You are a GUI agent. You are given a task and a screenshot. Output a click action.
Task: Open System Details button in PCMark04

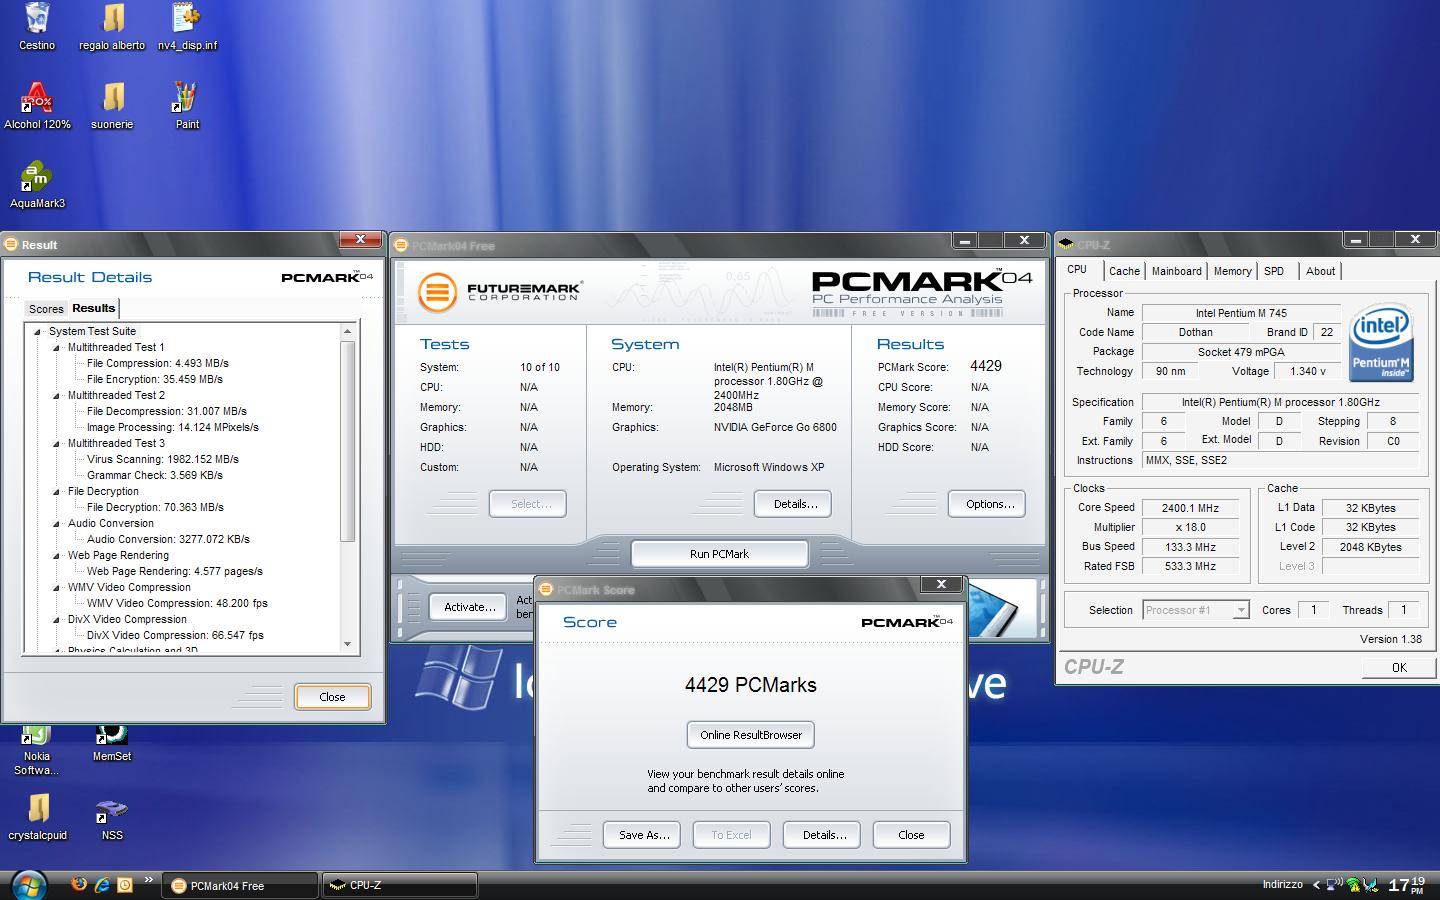(x=795, y=504)
